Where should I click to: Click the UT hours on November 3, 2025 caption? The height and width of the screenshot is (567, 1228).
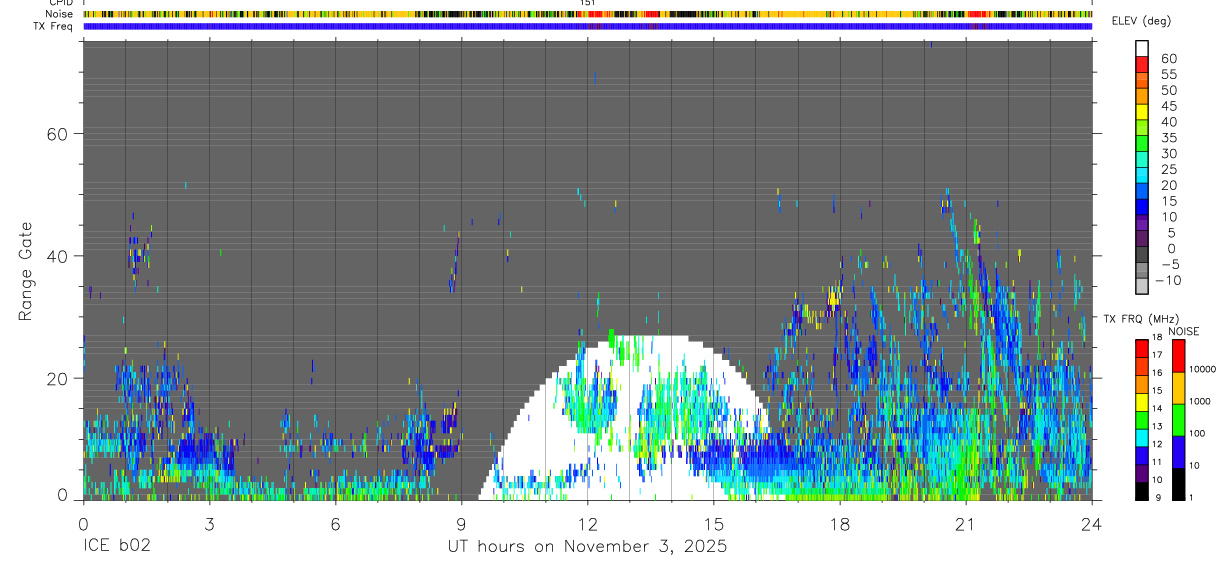tap(587, 547)
